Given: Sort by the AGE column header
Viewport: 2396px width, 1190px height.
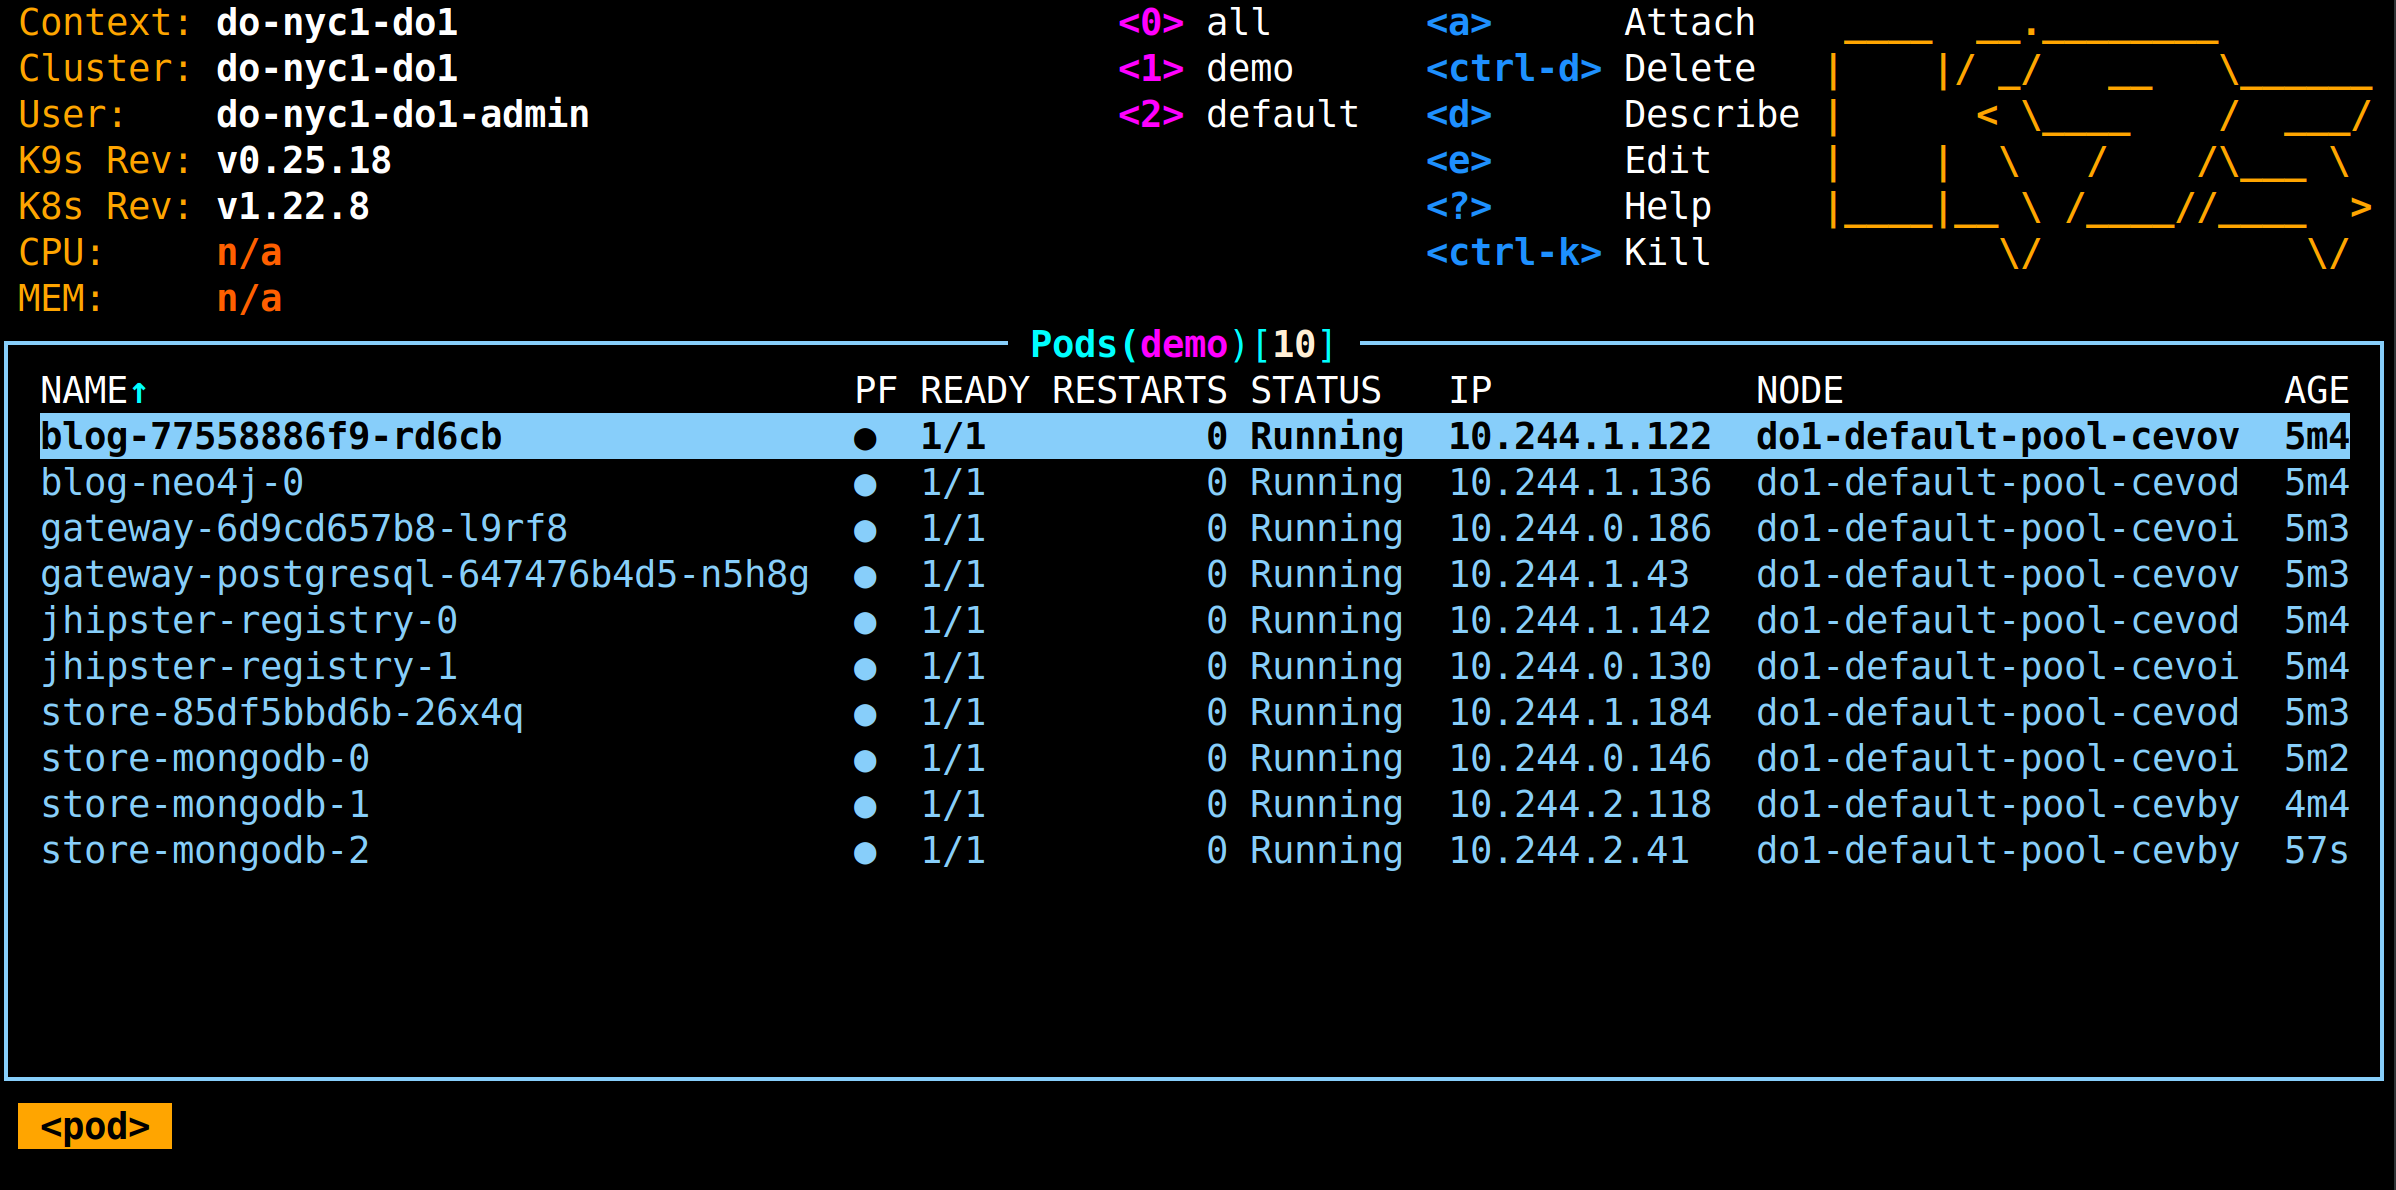Looking at the screenshot, I should click(x=2315, y=390).
